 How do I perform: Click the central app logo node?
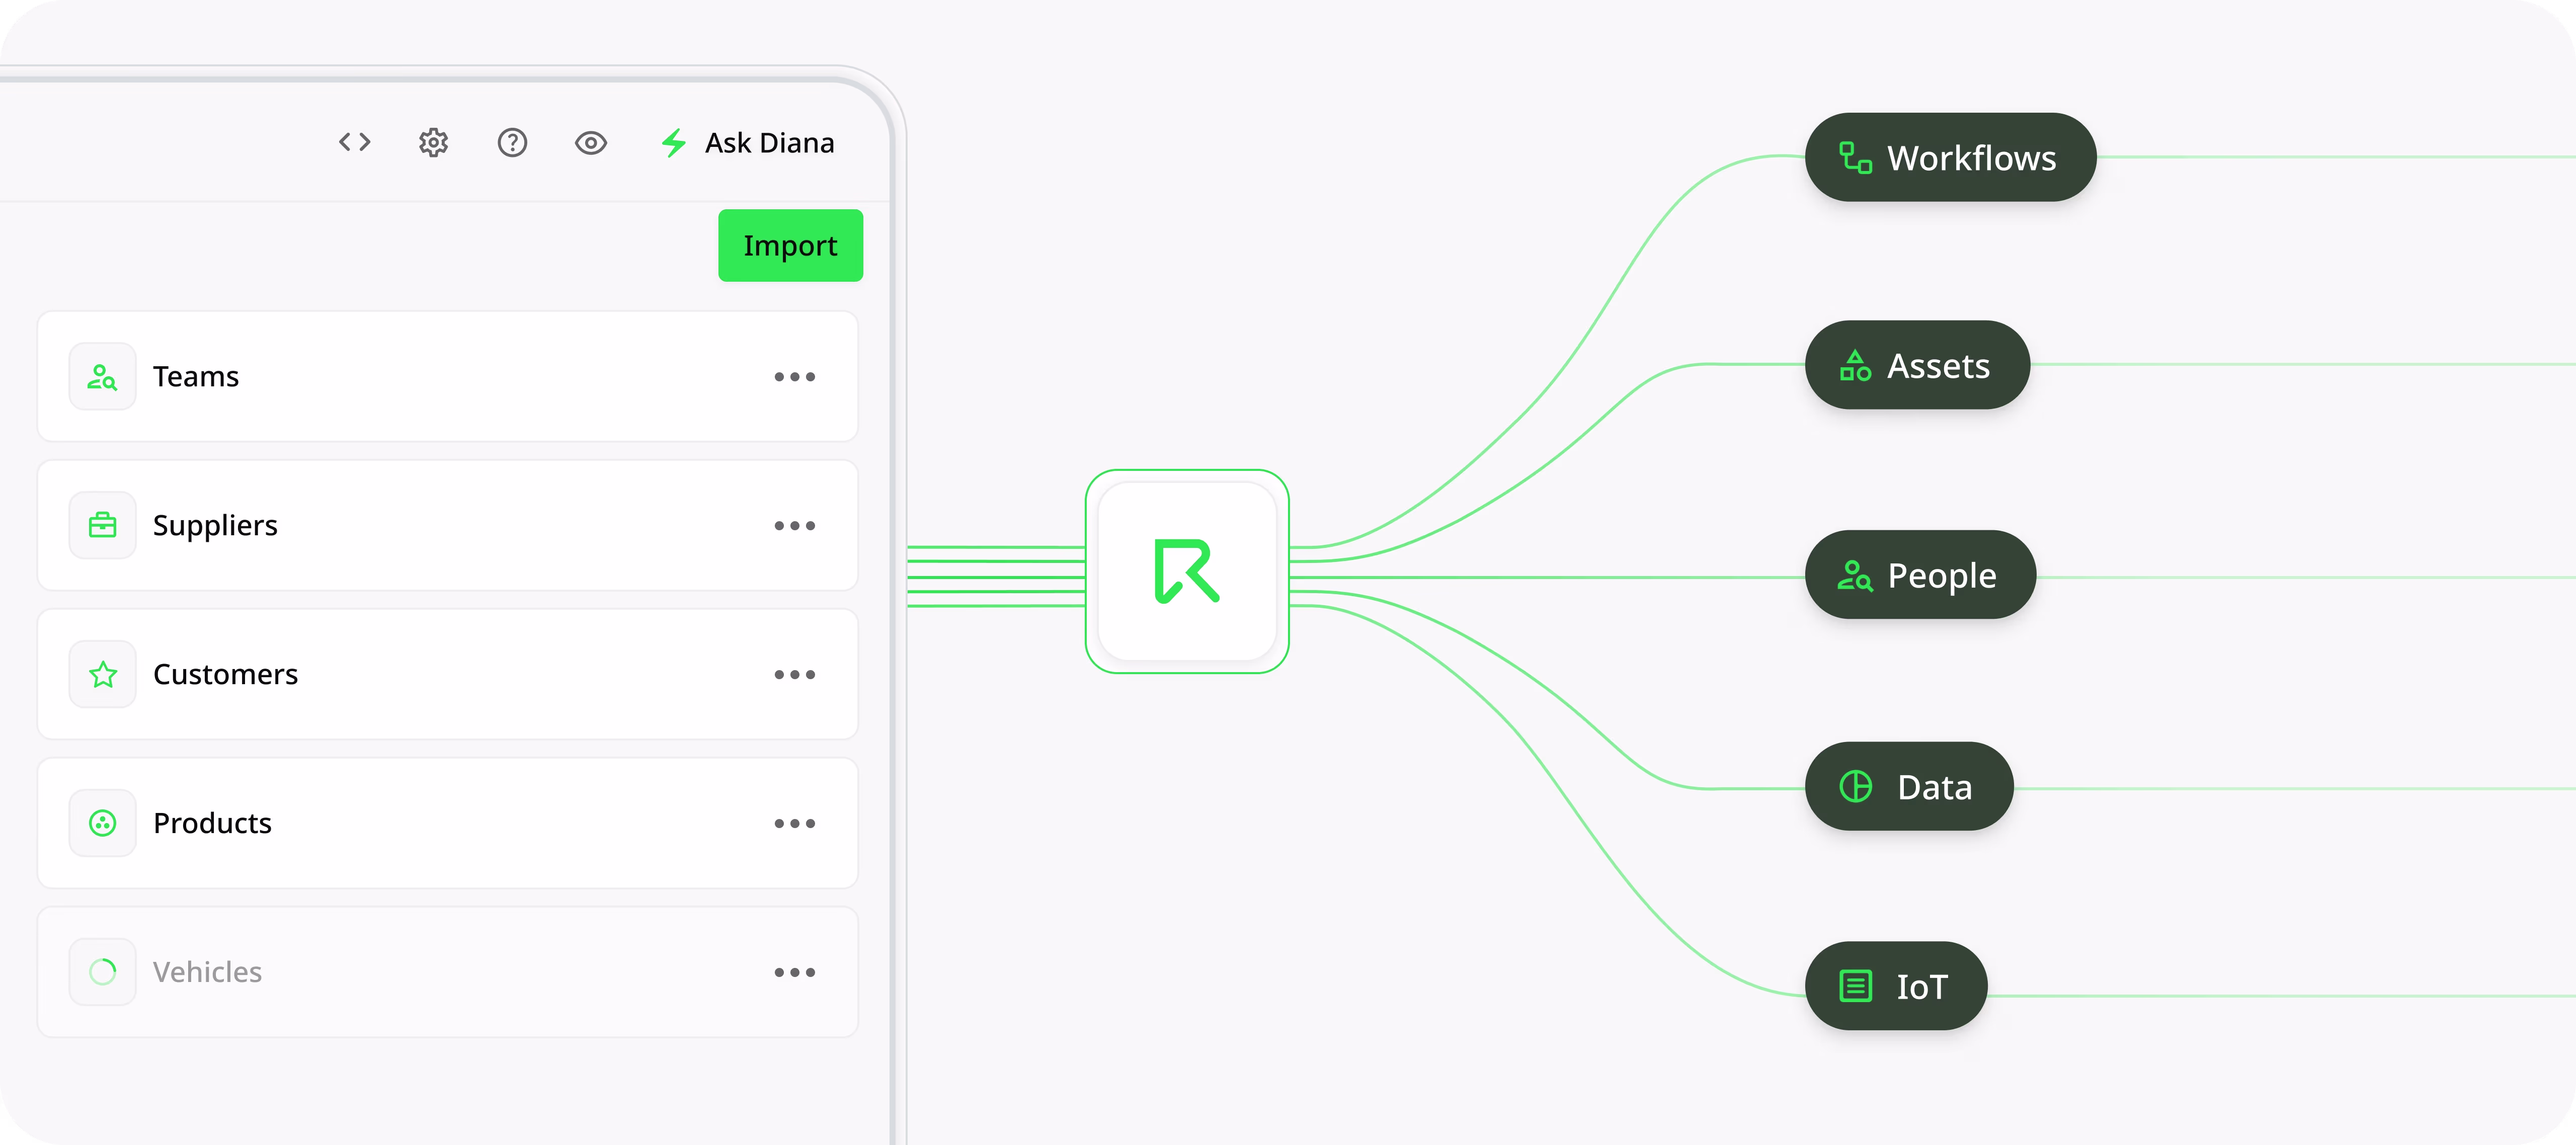(x=1187, y=572)
